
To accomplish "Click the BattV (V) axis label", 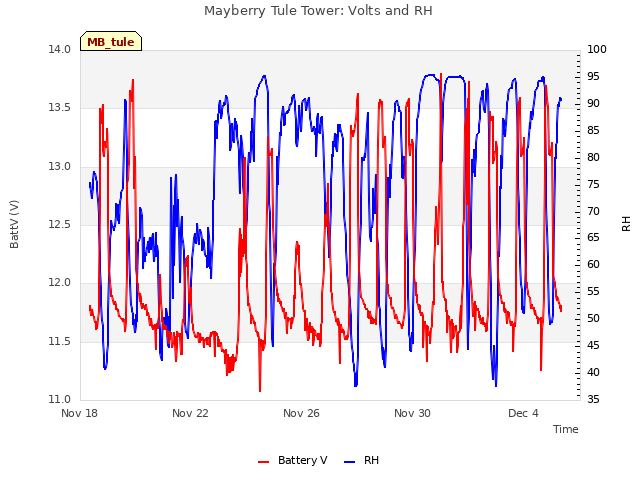I will coord(14,224).
